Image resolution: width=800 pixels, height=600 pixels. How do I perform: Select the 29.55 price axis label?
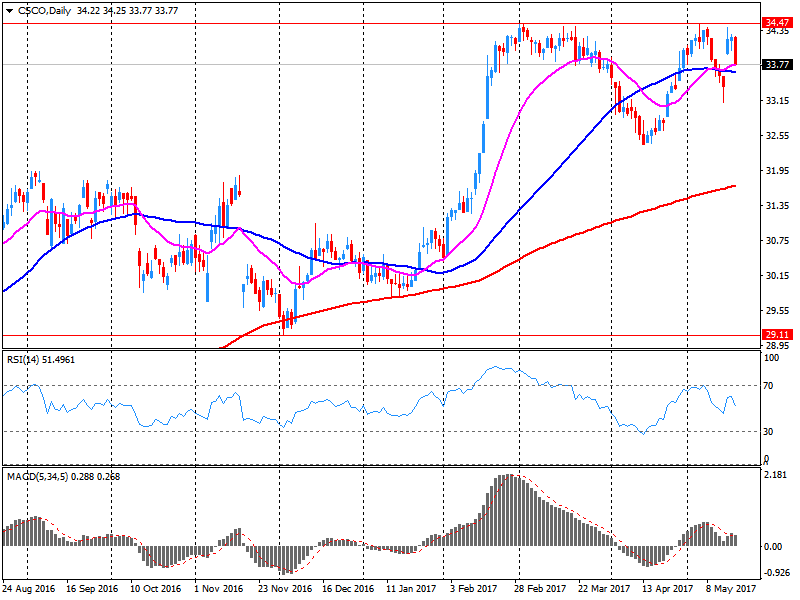(x=777, y=310)
